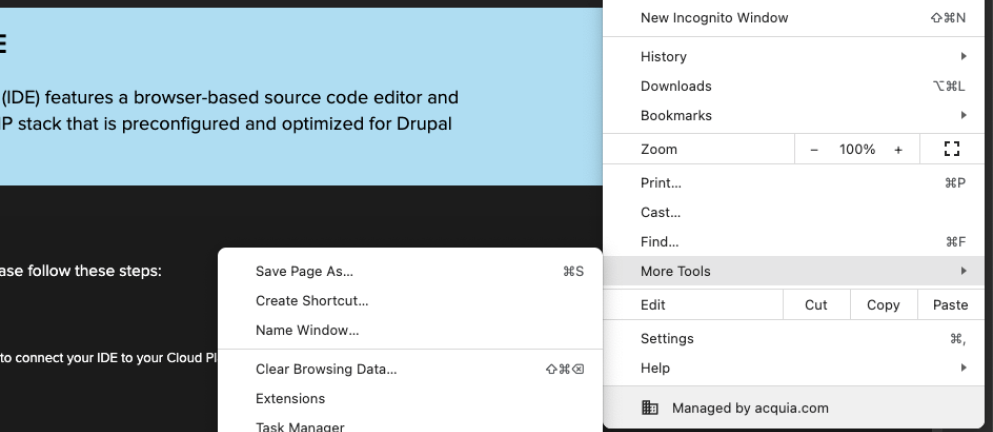Open Chrome Settings from the menu
This screenshot has width=993, height=432.
(665, 340)
